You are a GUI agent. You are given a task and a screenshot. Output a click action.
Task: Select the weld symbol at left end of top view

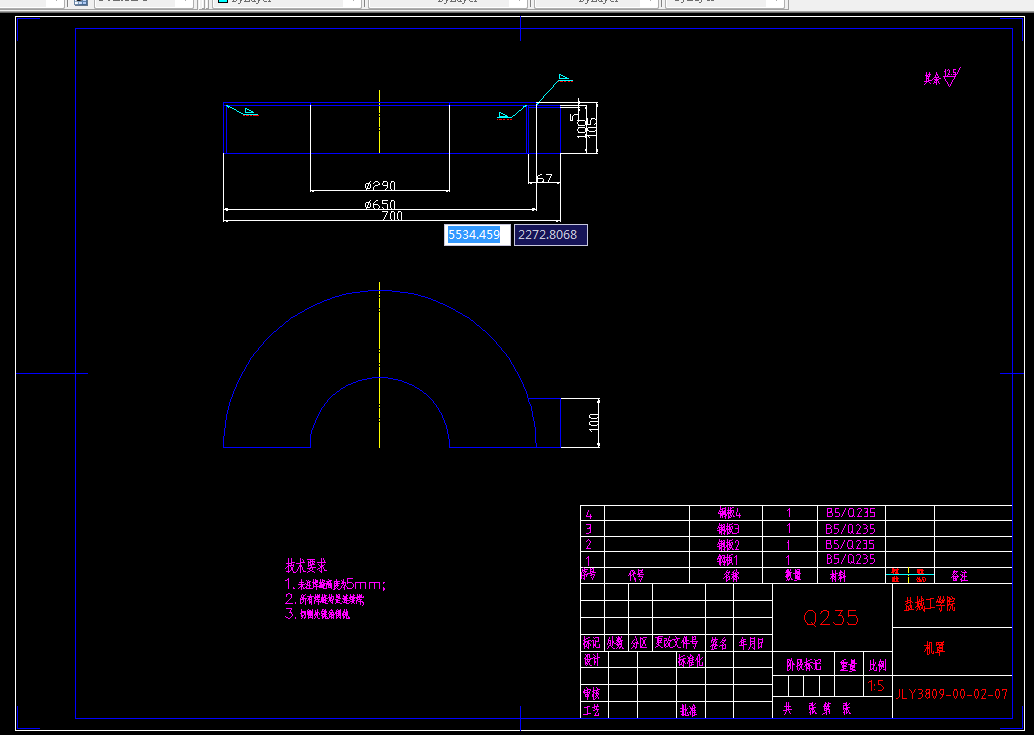pos(241,110)
